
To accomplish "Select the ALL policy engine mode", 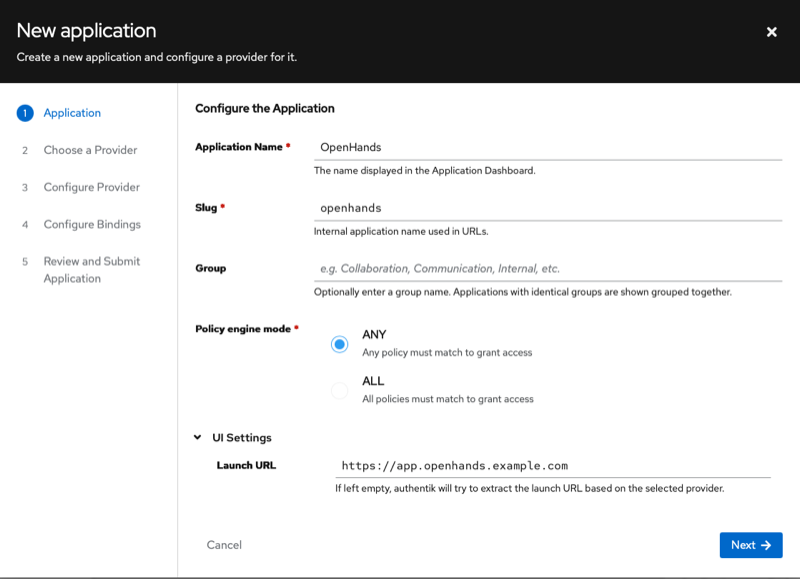I will point(339,391).
